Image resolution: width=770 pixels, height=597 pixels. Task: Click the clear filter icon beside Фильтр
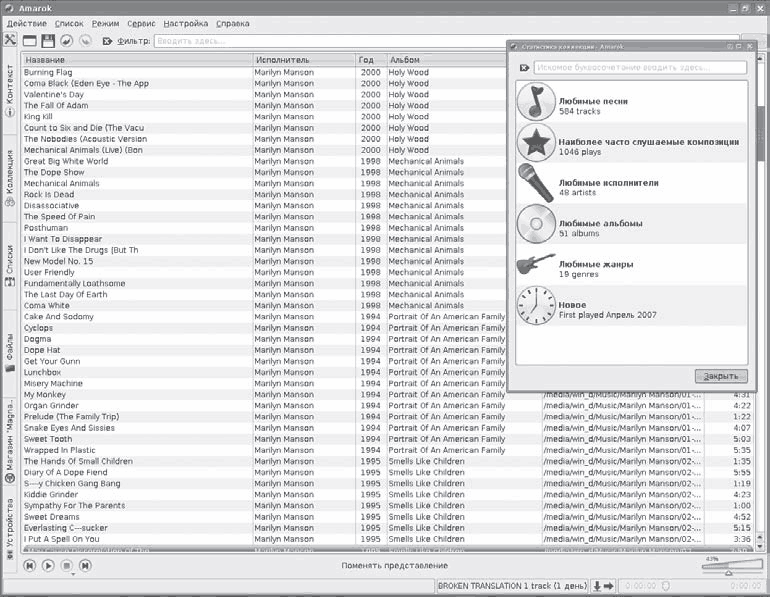click(107, 41)
